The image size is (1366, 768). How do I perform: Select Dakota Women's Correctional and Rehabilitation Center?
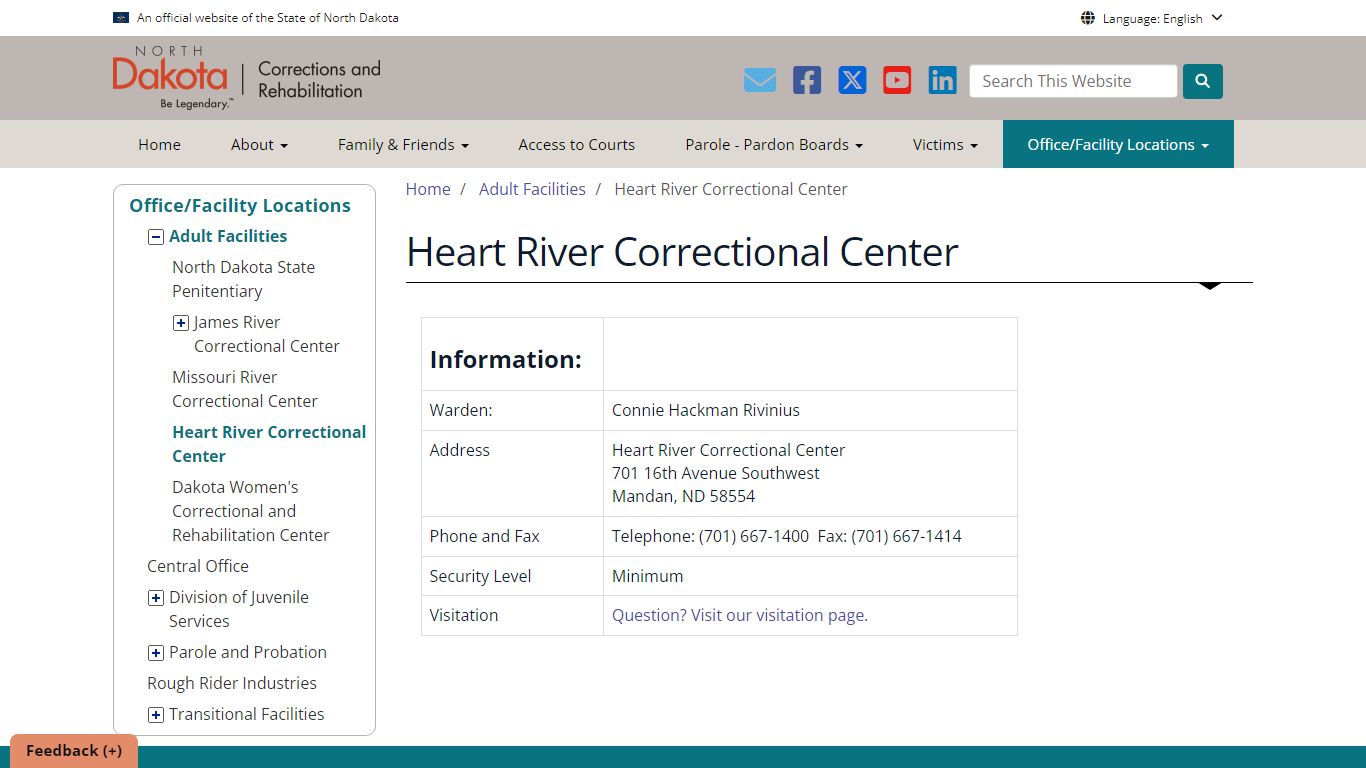point(250,511)
